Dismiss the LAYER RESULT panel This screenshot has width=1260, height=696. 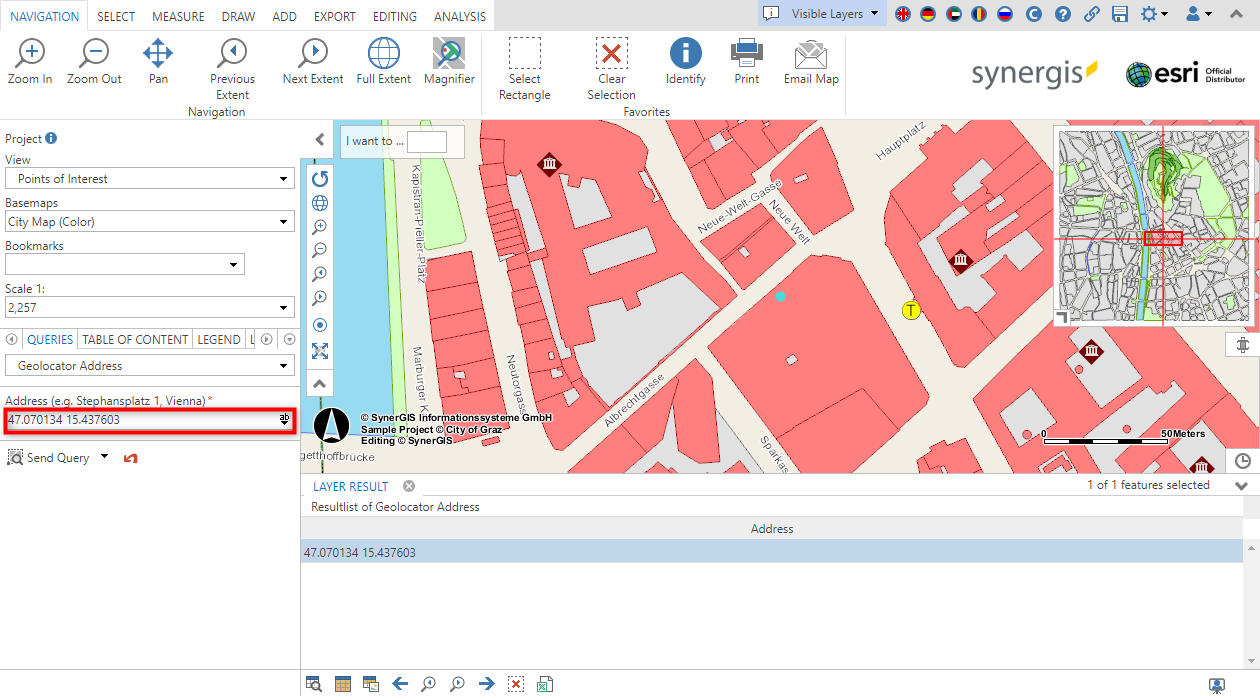pyautogui.click(x=408, y=486)
